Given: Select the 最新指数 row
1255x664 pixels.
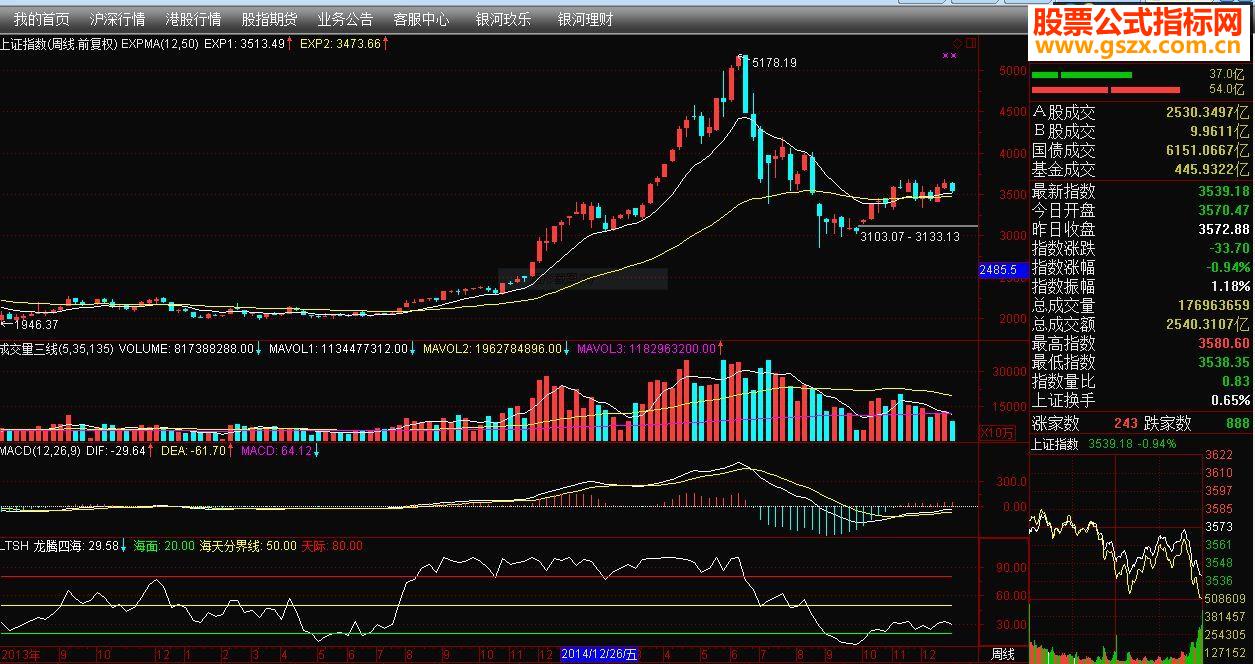Looking at the screenshot, I should point(1141,191).
